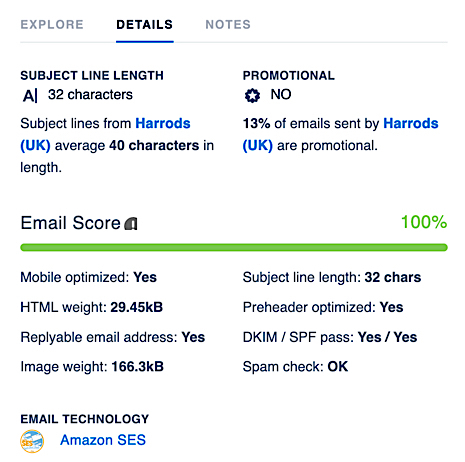Click the Preheader optimized: Yes entry
Image resolution: width=465 pixels, height=462 pixels.
323,307
